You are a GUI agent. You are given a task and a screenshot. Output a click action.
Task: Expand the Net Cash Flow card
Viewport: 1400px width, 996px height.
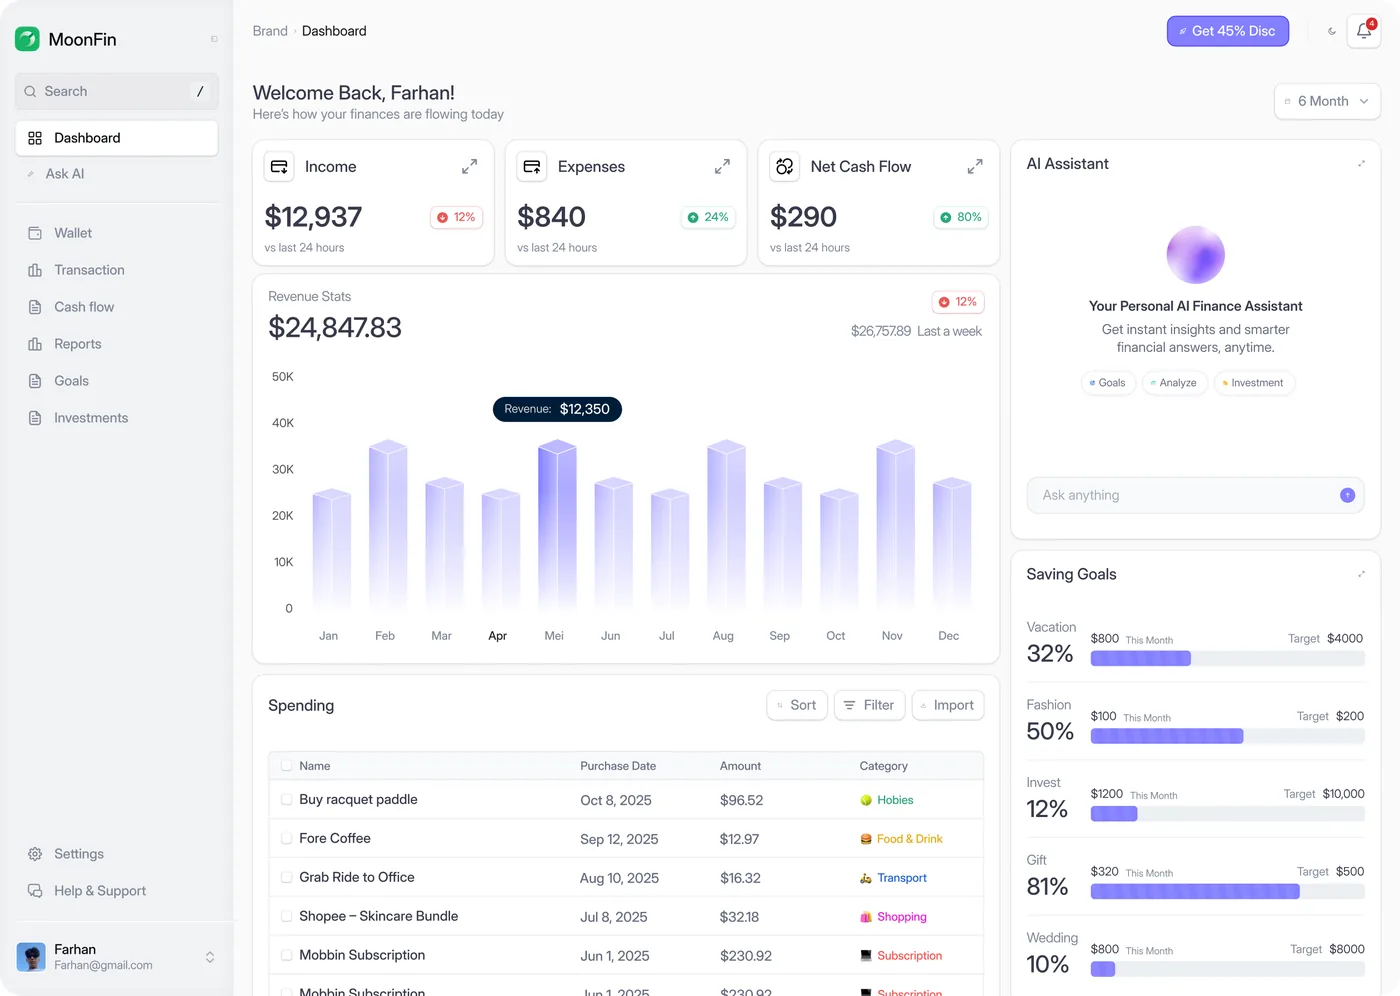(975, 167)
